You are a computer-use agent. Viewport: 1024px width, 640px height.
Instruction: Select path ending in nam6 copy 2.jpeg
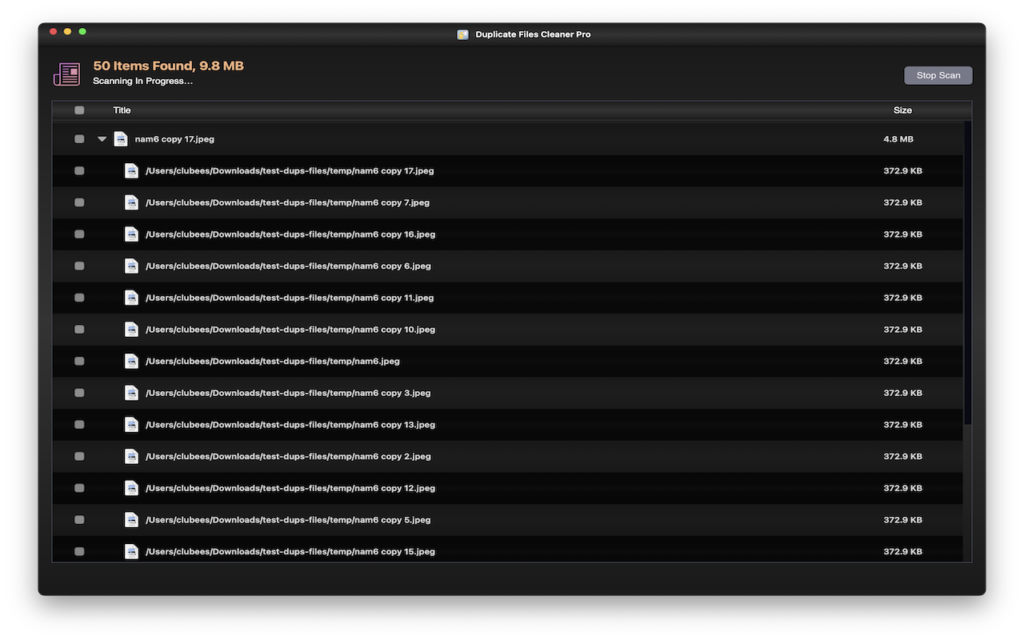click(288, 456)
